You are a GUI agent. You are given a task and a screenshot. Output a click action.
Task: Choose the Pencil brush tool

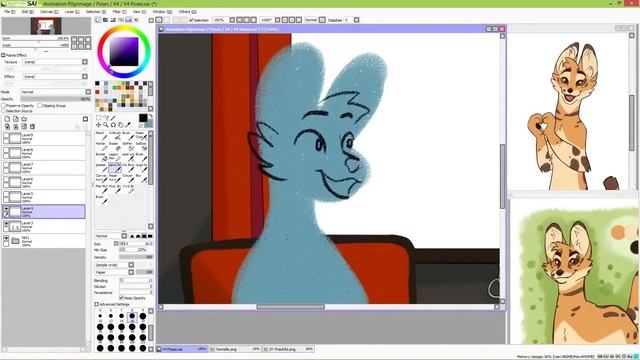point(101,136)
